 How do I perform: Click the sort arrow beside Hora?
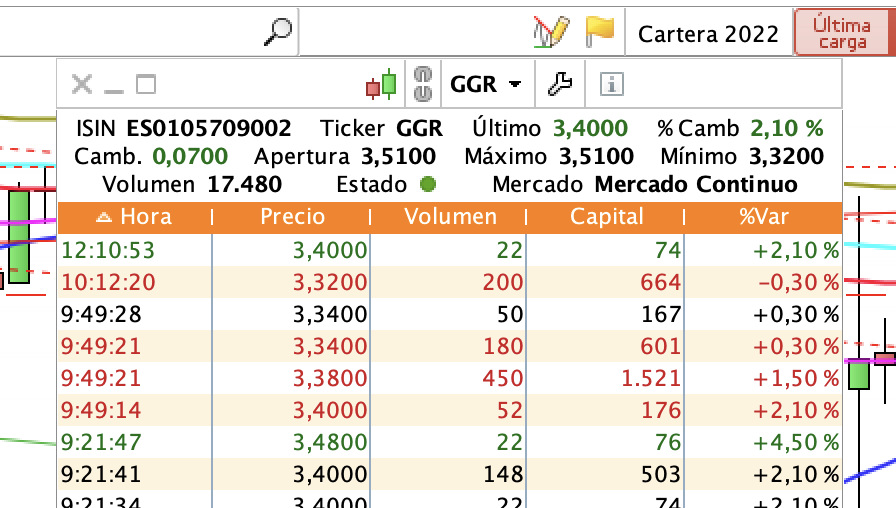(x=103, y=217)
